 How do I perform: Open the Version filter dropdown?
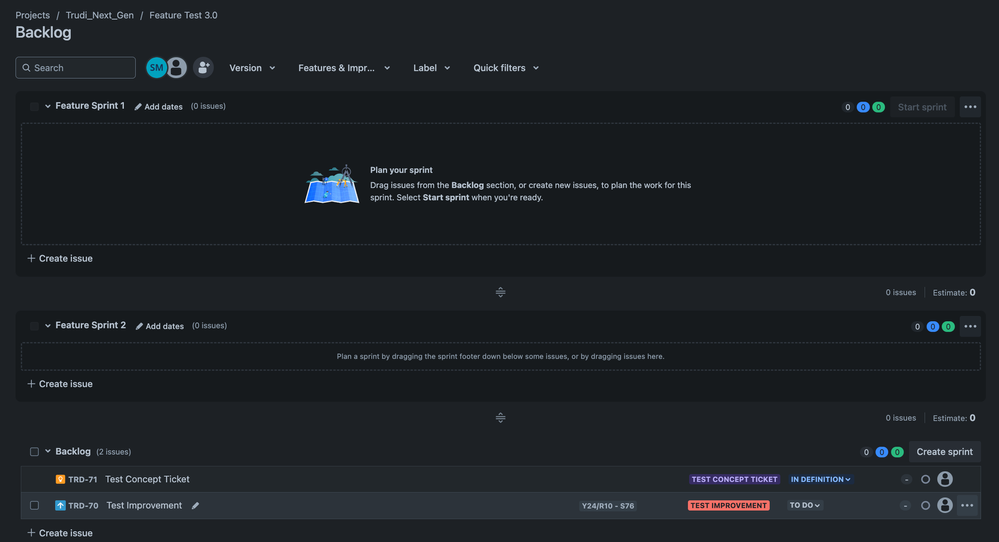[x=252, y=68]
